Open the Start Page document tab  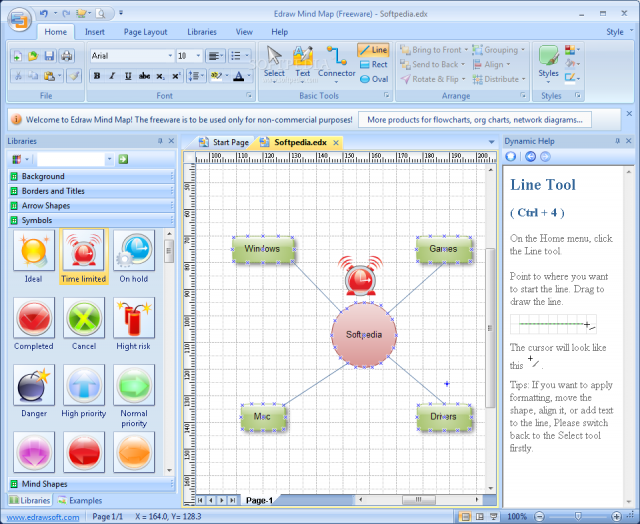(x=224, y=142)
